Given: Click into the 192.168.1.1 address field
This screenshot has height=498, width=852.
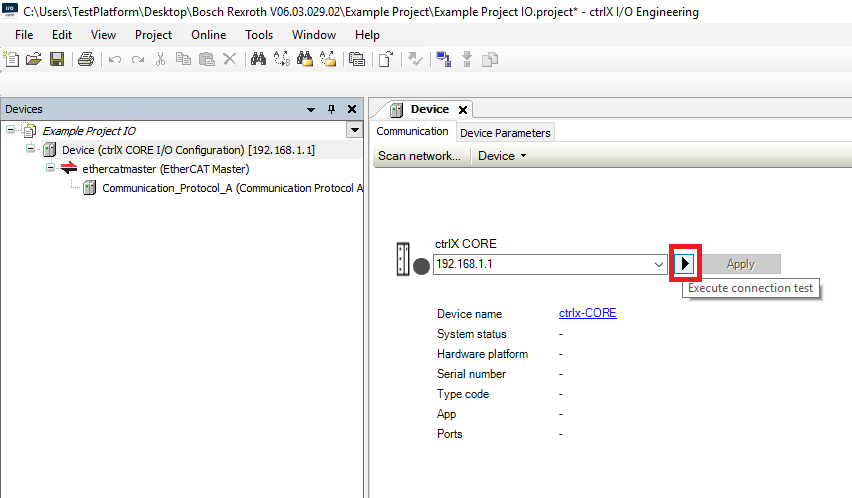Looking at the screenshot, I should [x=540, y=264].
